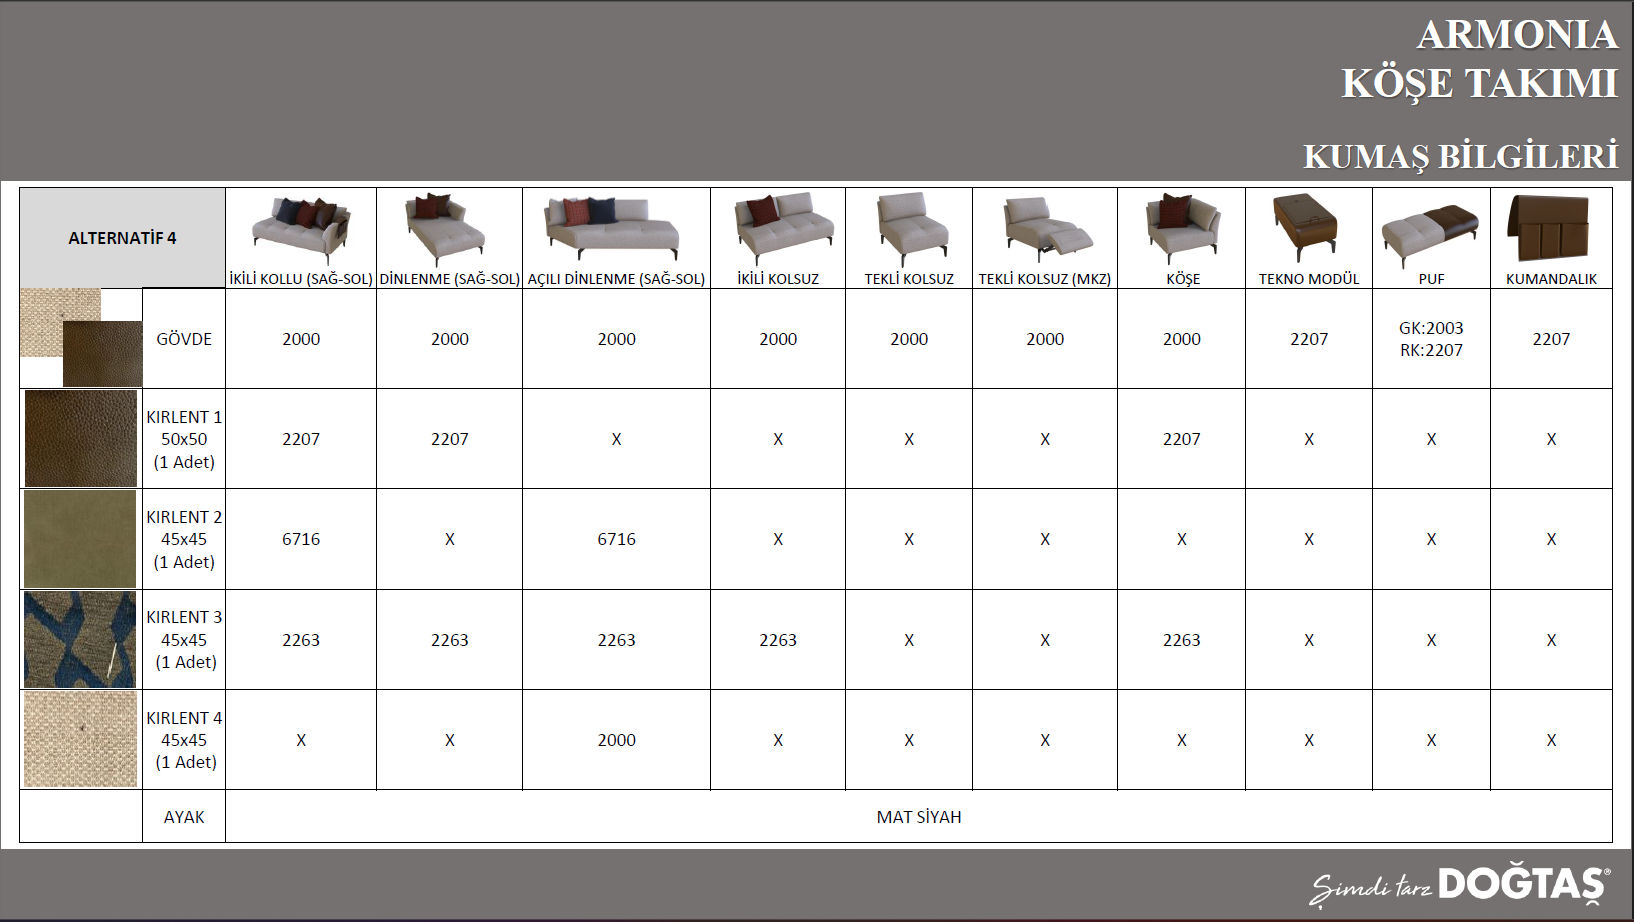
Task: Click the AÇILI DİNLENME KIRLENT 3 value 2263
Action: (x=617, y=640)
